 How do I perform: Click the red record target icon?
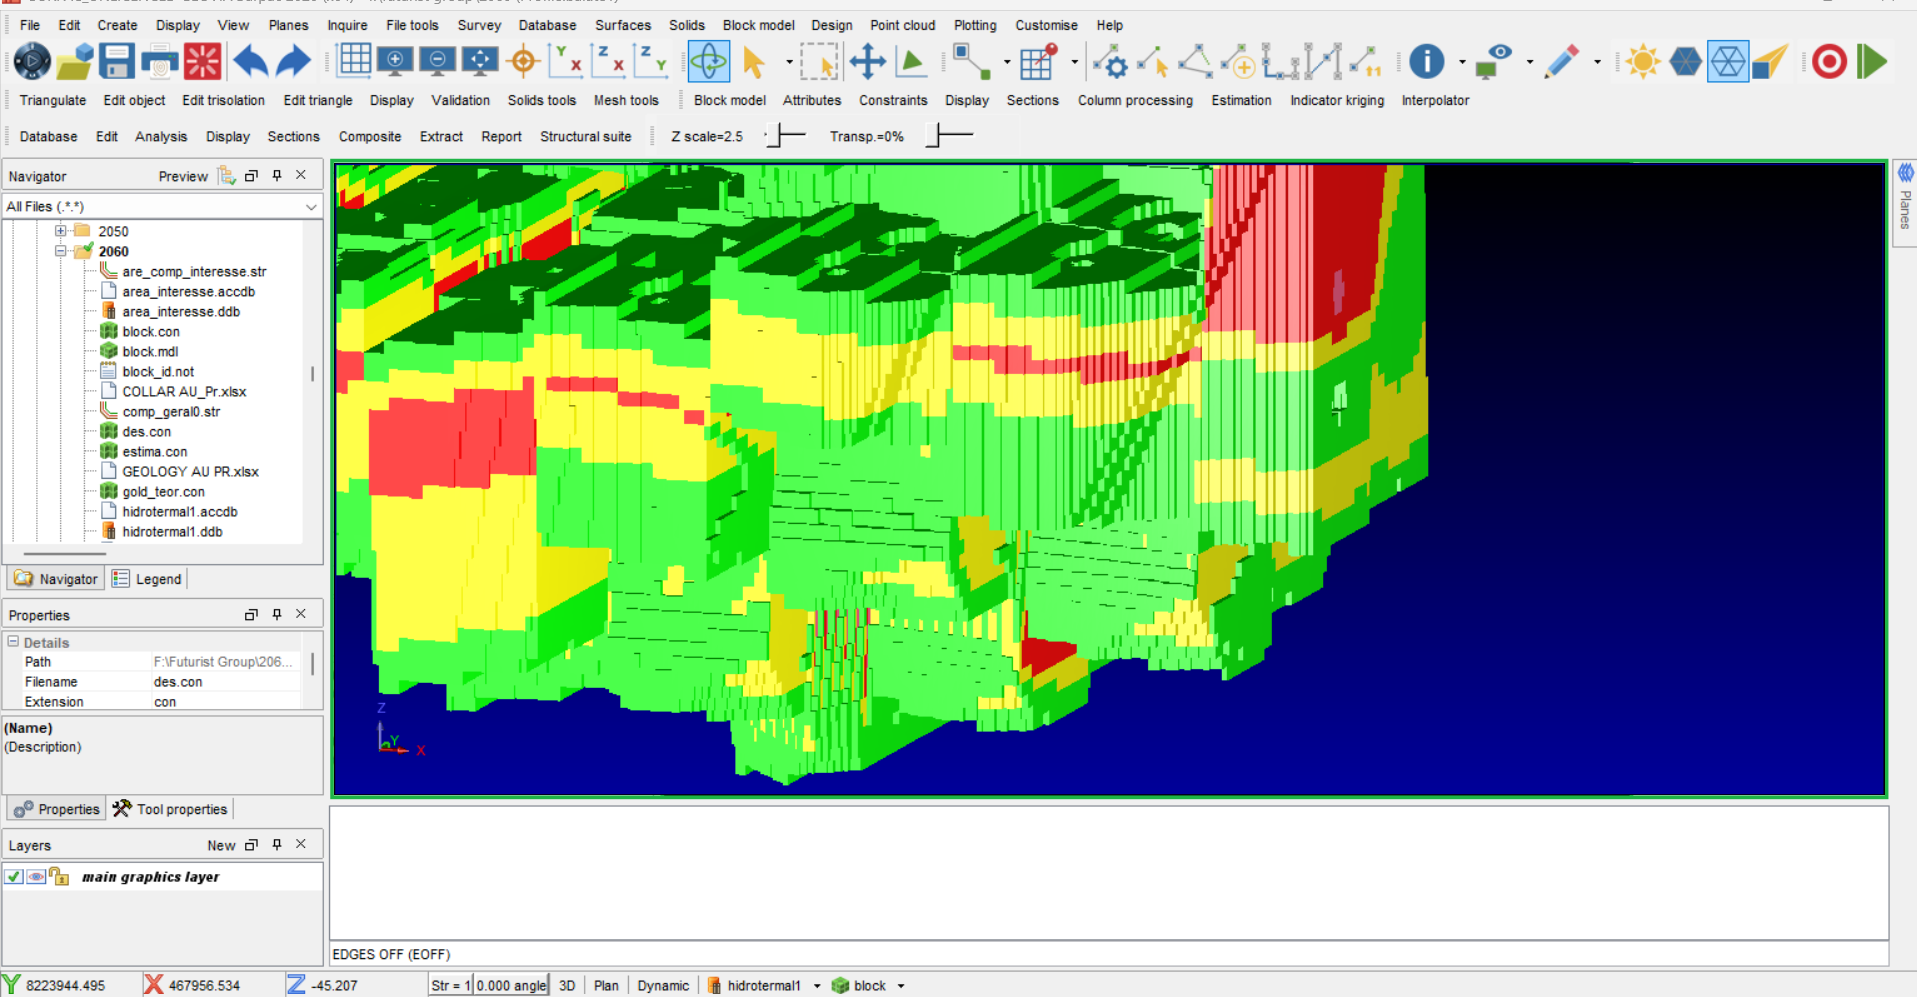(x=1830, y=62)
